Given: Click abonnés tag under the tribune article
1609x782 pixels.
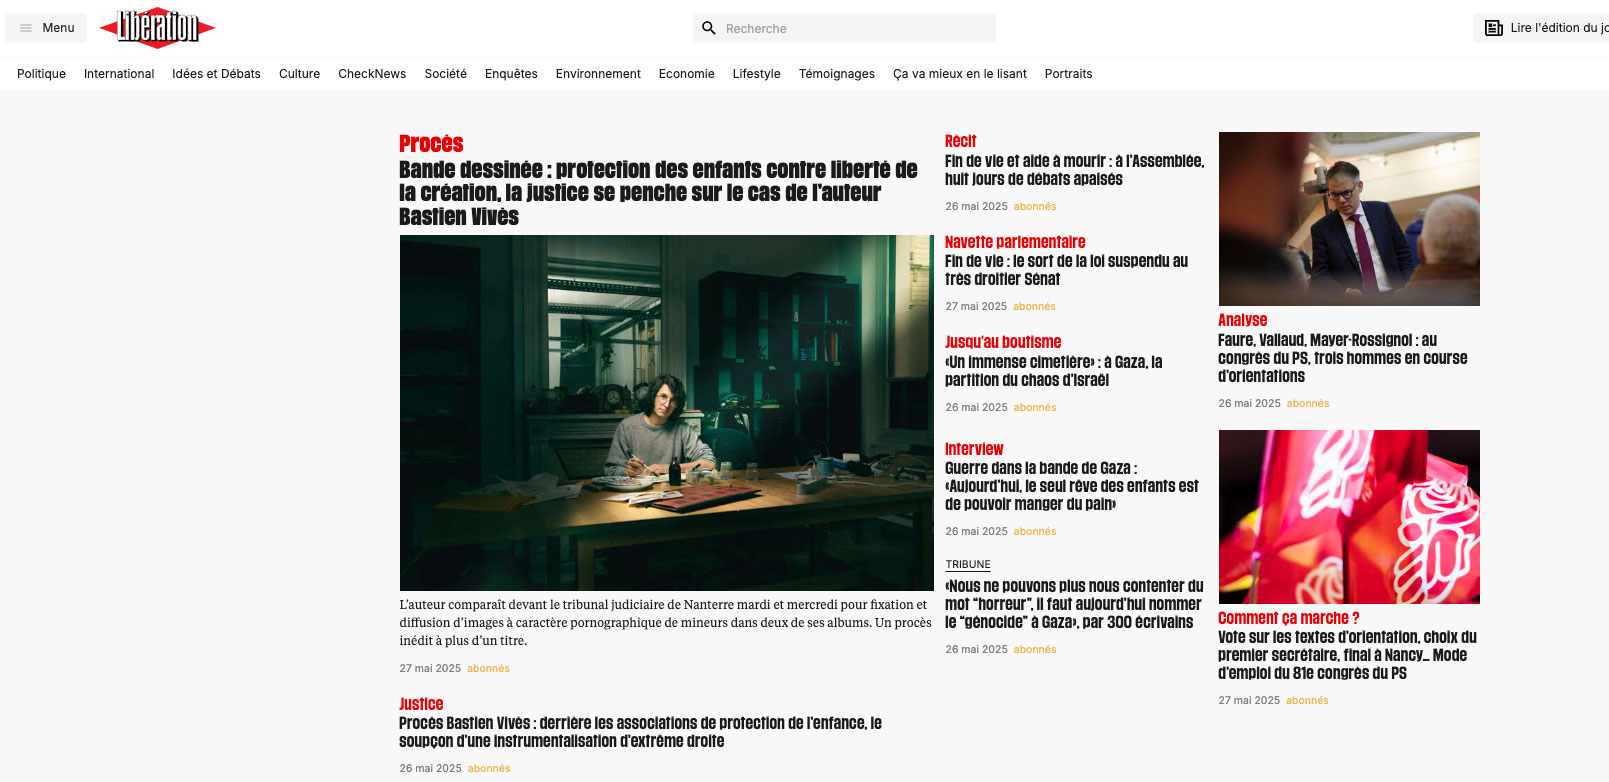Looking at the screenshot, I should click(1035, 649).
